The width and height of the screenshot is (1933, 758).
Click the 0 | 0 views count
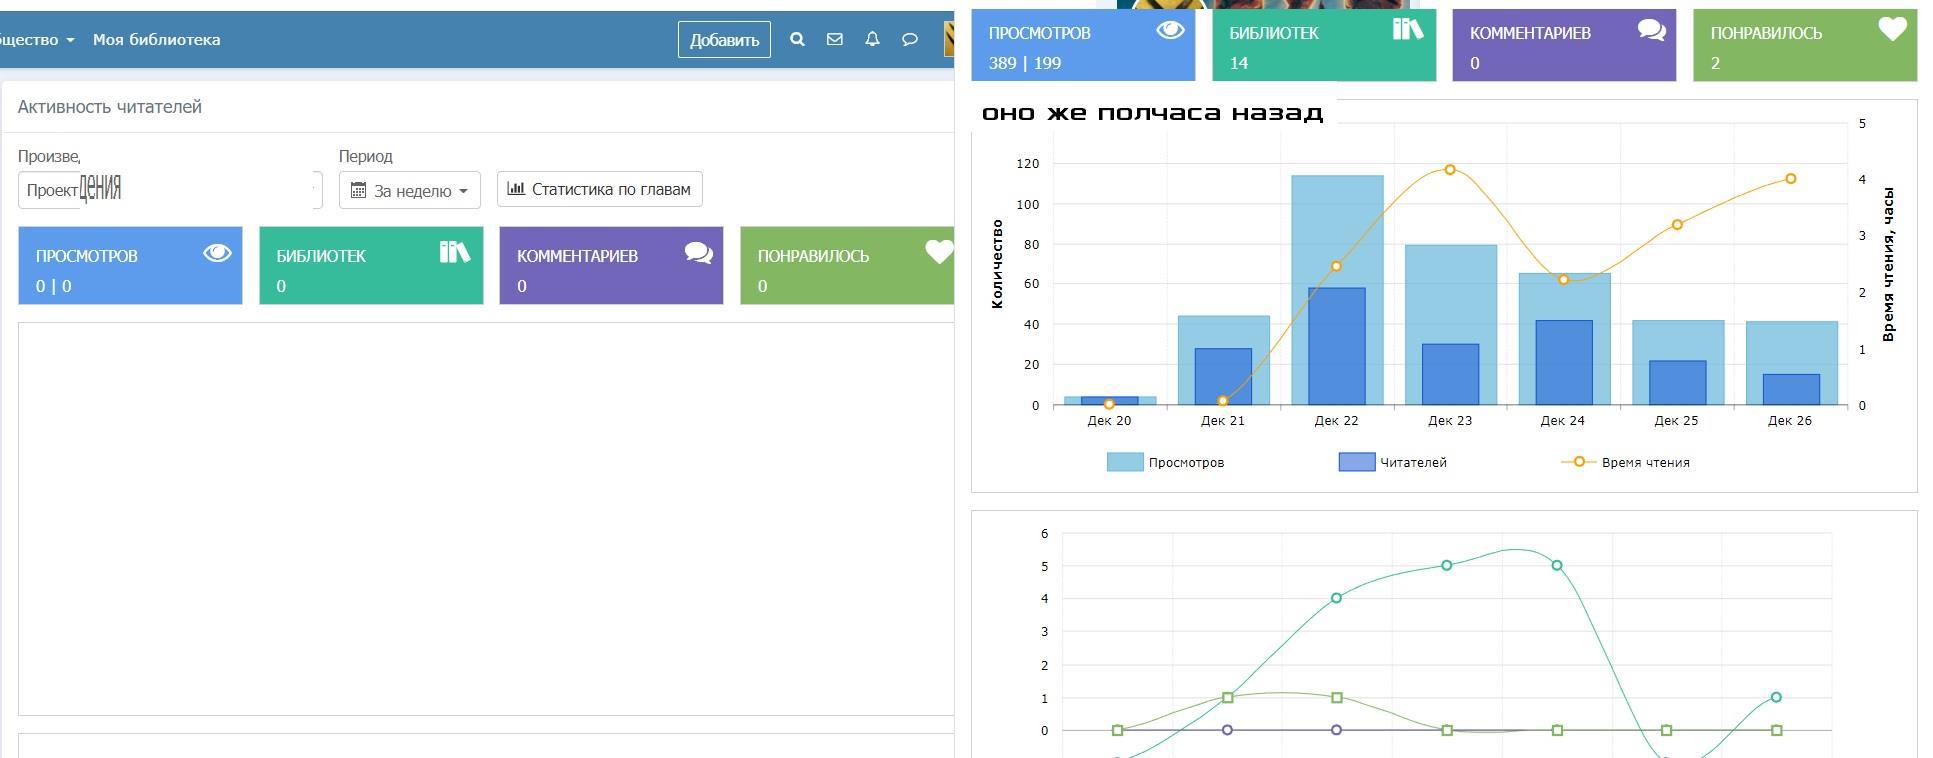click(53, 286)
